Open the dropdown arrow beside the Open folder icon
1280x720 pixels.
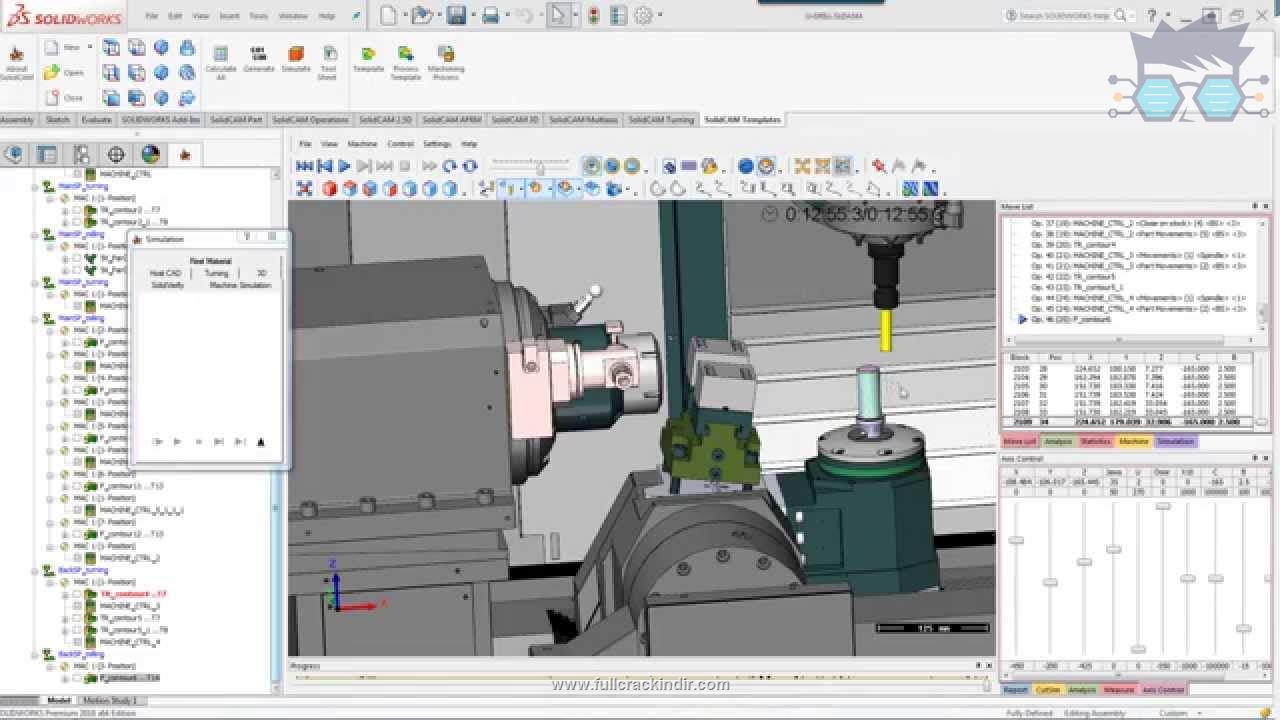439,15
